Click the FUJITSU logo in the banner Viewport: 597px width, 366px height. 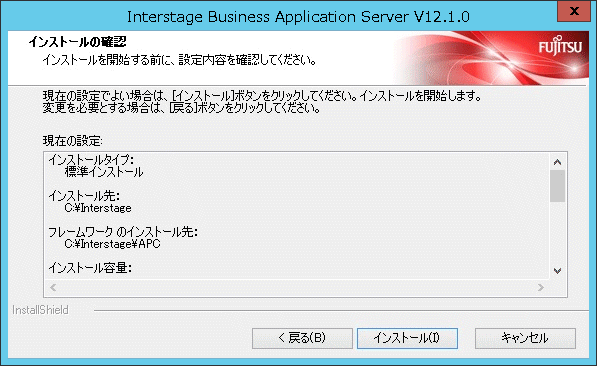[560, 46]
